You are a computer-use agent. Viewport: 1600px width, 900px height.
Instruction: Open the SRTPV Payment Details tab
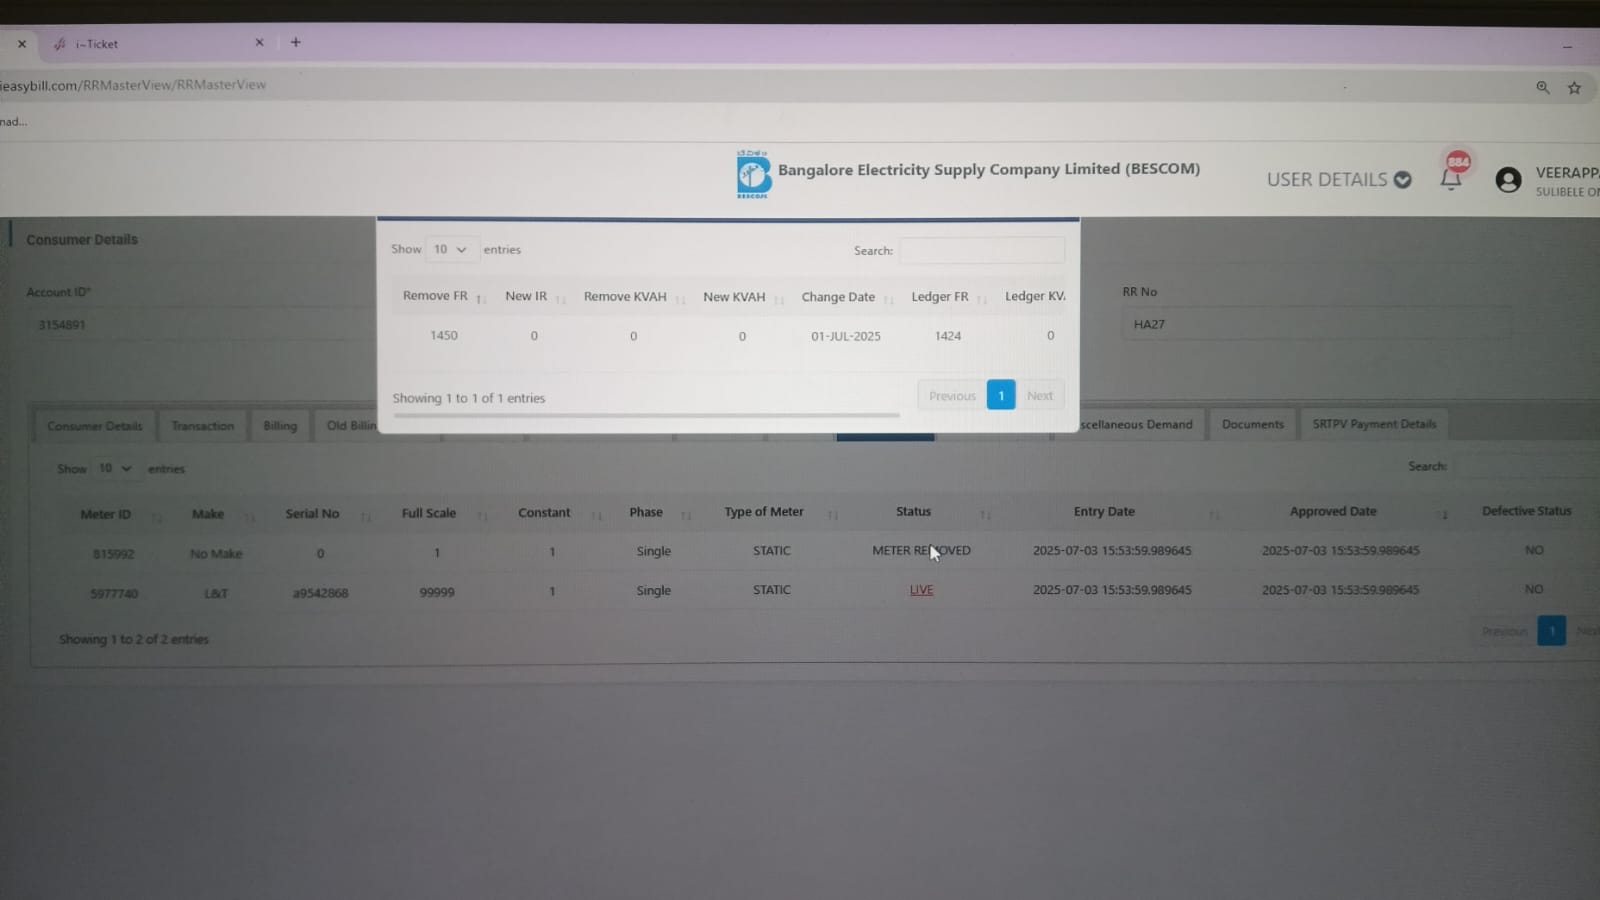(x=1374, y=424)
